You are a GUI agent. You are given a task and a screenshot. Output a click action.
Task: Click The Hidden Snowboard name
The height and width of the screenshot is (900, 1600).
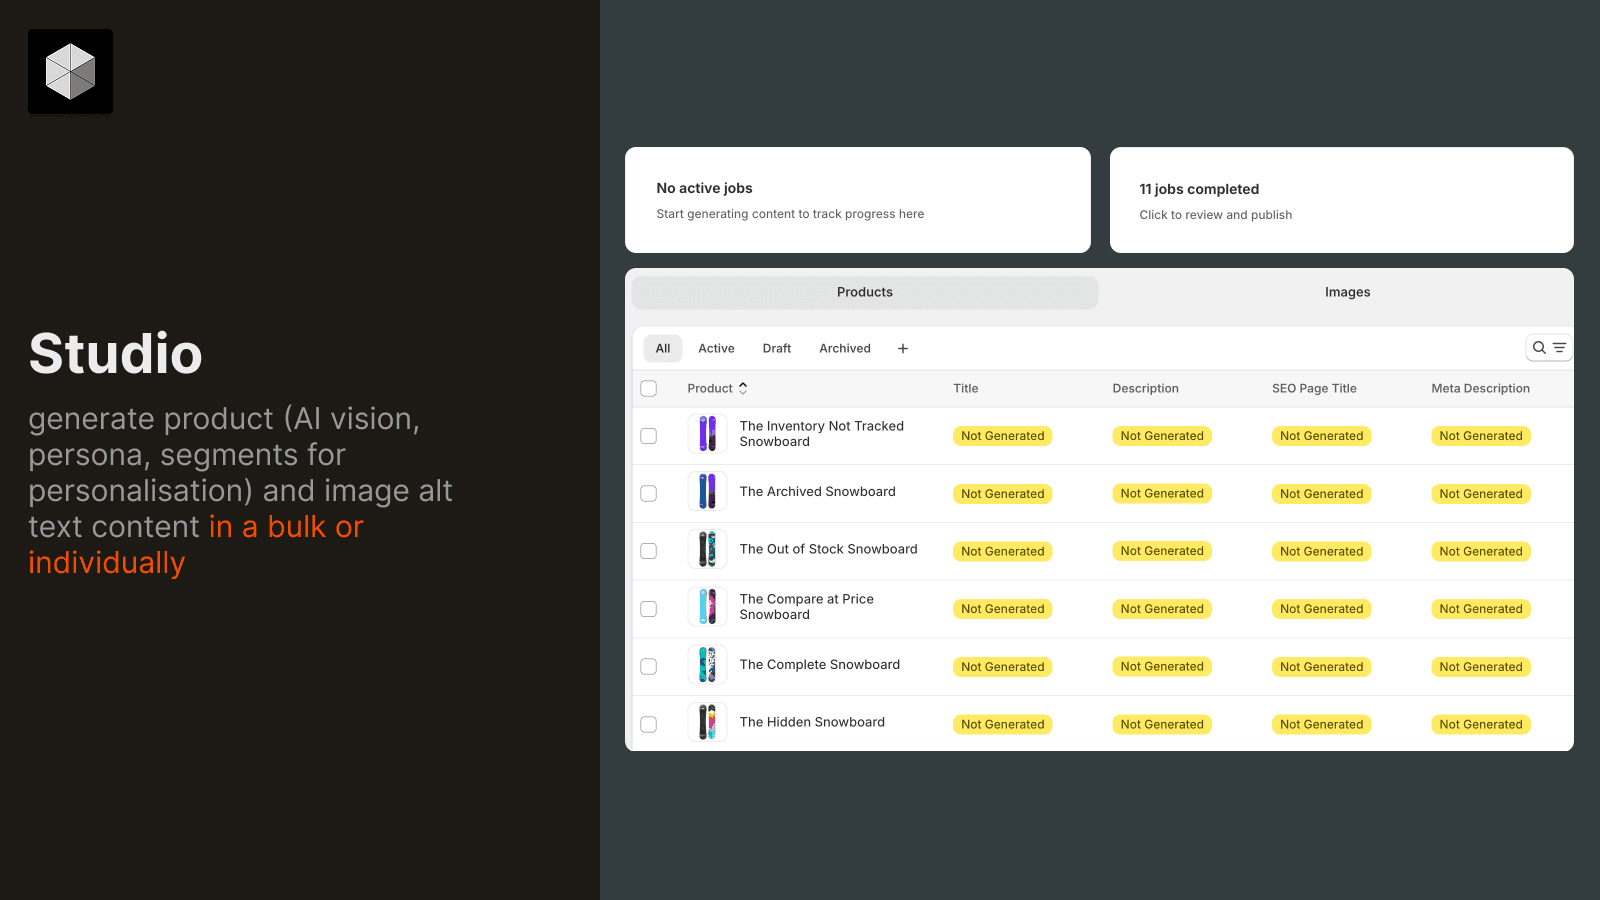[812, 722]
